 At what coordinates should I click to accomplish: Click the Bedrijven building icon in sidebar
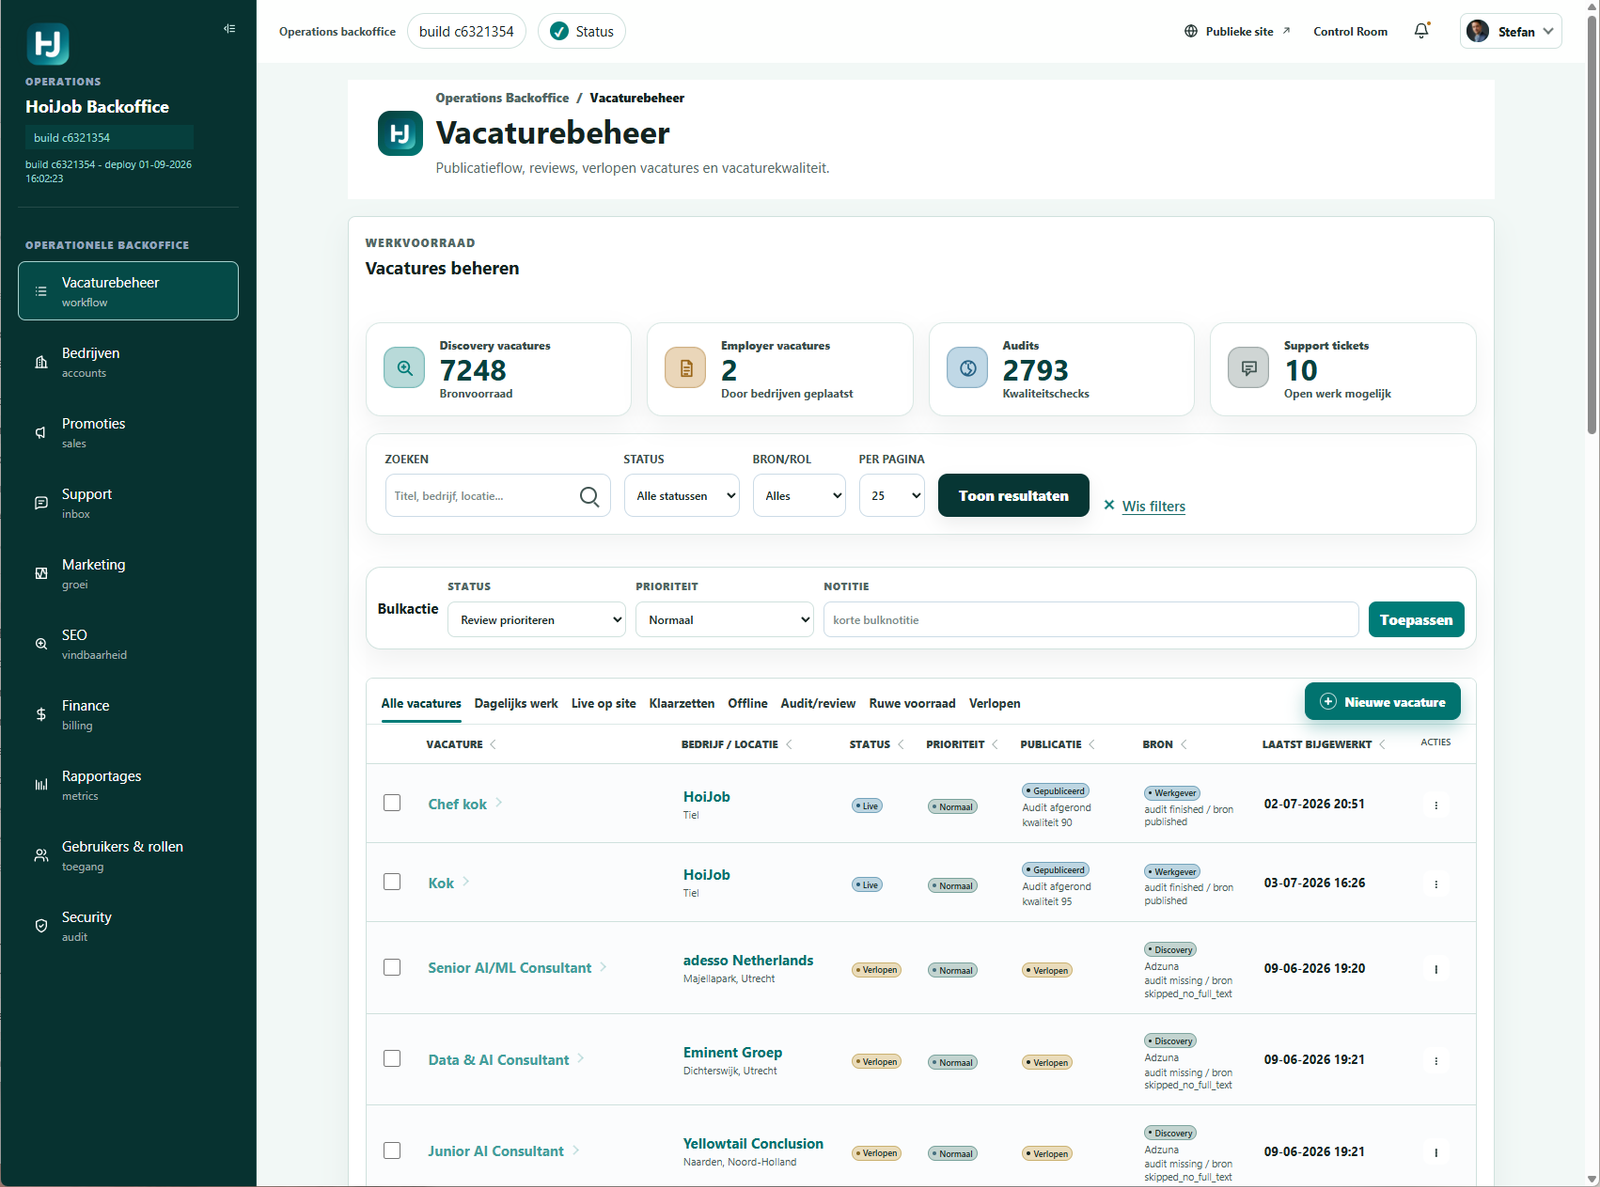[x=41, y=362]
